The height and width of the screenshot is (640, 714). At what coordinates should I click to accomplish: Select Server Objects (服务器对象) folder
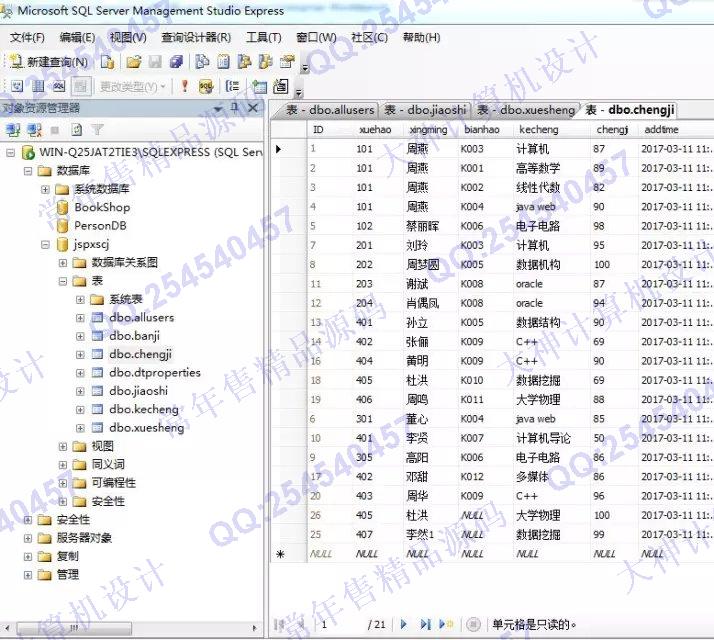click(x=84, y=538)
